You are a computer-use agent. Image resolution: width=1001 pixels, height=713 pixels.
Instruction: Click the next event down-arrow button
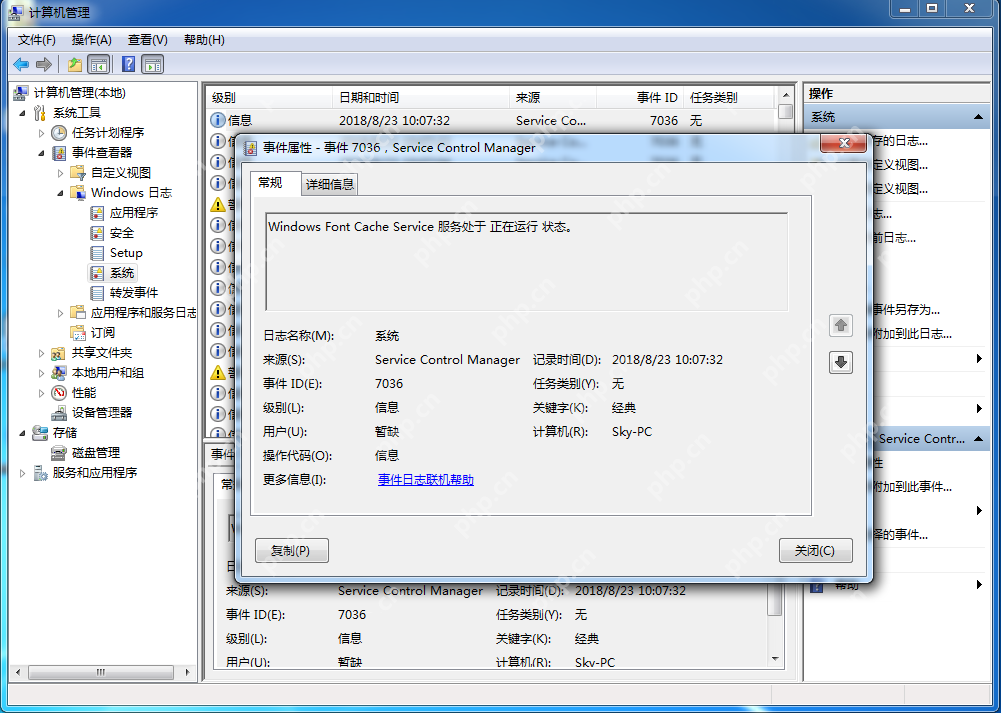[841, 362]
